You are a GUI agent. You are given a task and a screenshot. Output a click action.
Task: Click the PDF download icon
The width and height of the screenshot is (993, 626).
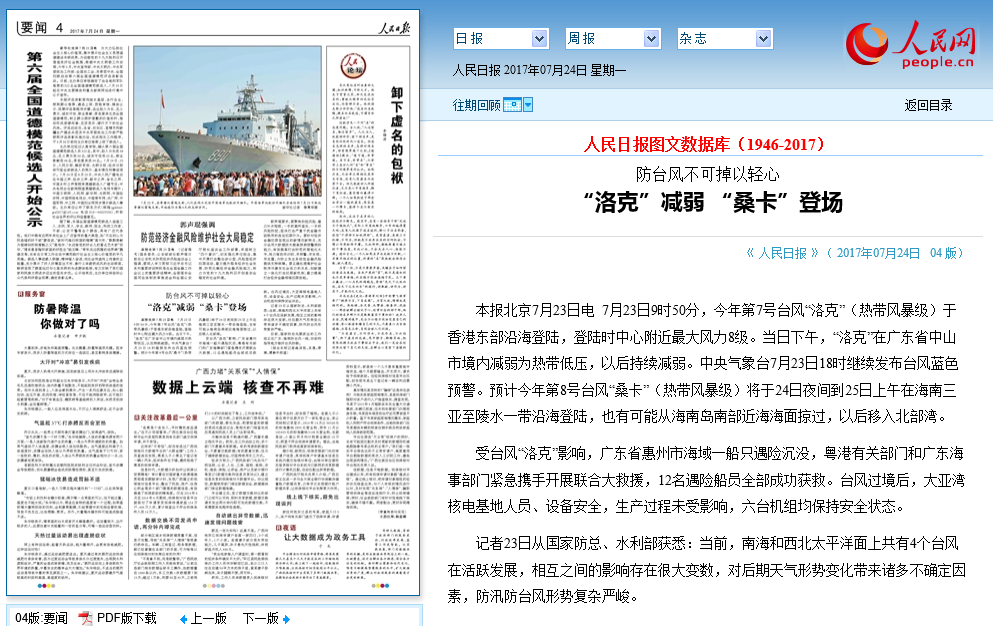[x=85, y=618]
